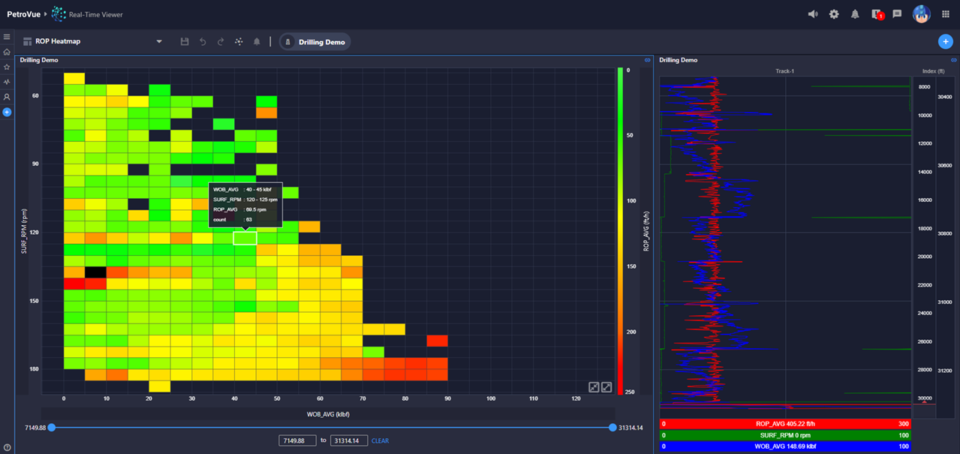Mute sound with the speaker icon
The width and height of the screenshot is (960, 454).
pyautogui.click(x=812, y=14)
